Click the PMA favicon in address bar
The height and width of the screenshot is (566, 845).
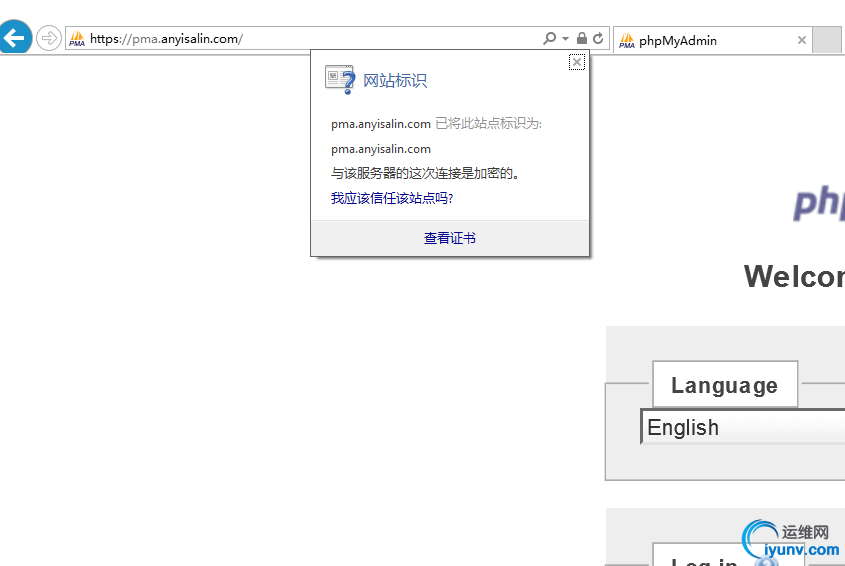coord(77,39)
